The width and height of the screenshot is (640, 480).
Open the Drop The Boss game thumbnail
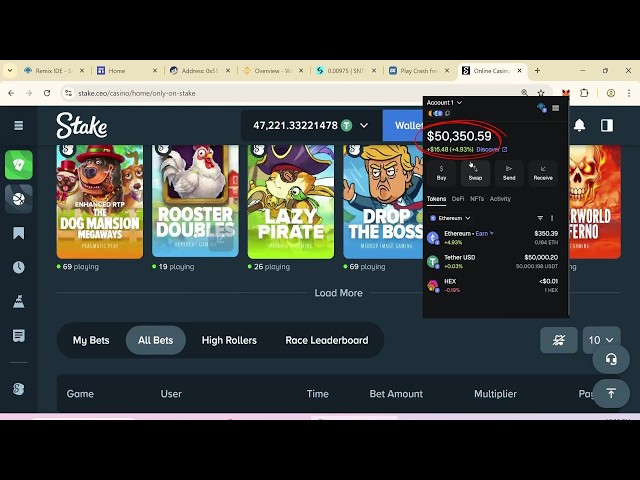point(383,202)
